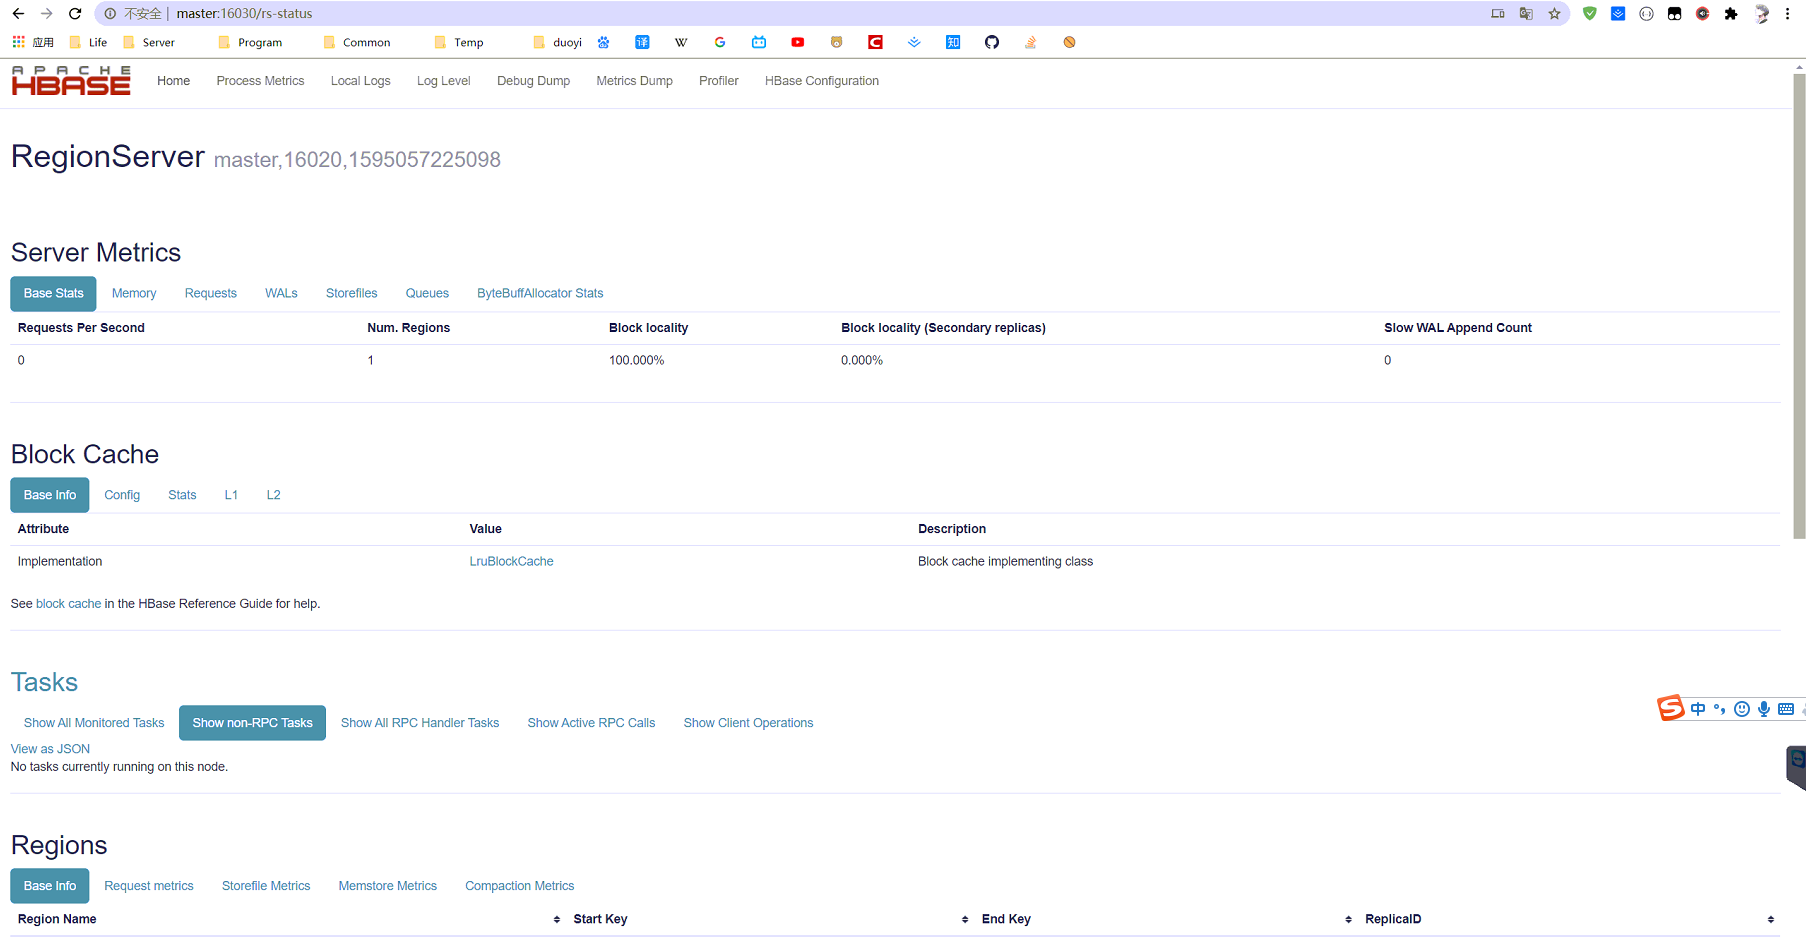The width and height of the screenshot is (1806, 938).
Task: Open the Home link in the navbar
Action: point(173,81)
